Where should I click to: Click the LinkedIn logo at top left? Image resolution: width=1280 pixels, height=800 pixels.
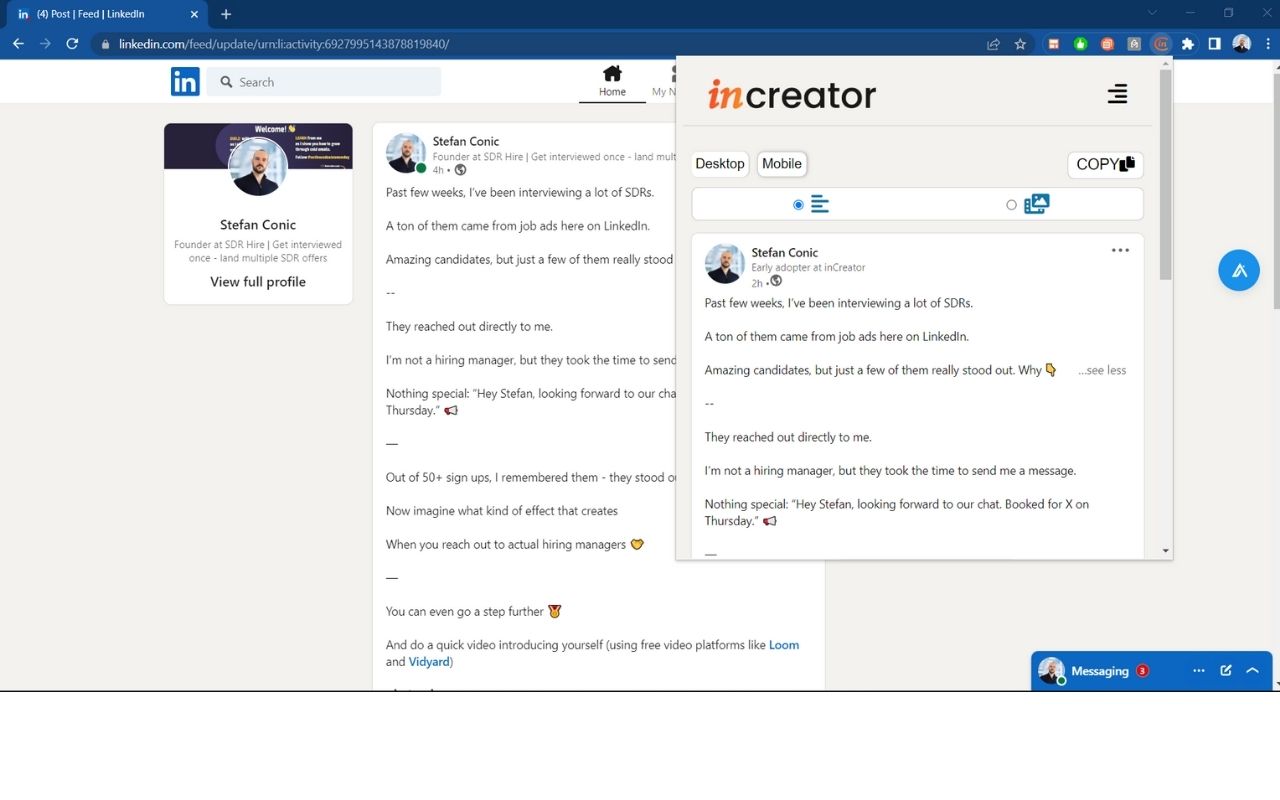point(185,81)
